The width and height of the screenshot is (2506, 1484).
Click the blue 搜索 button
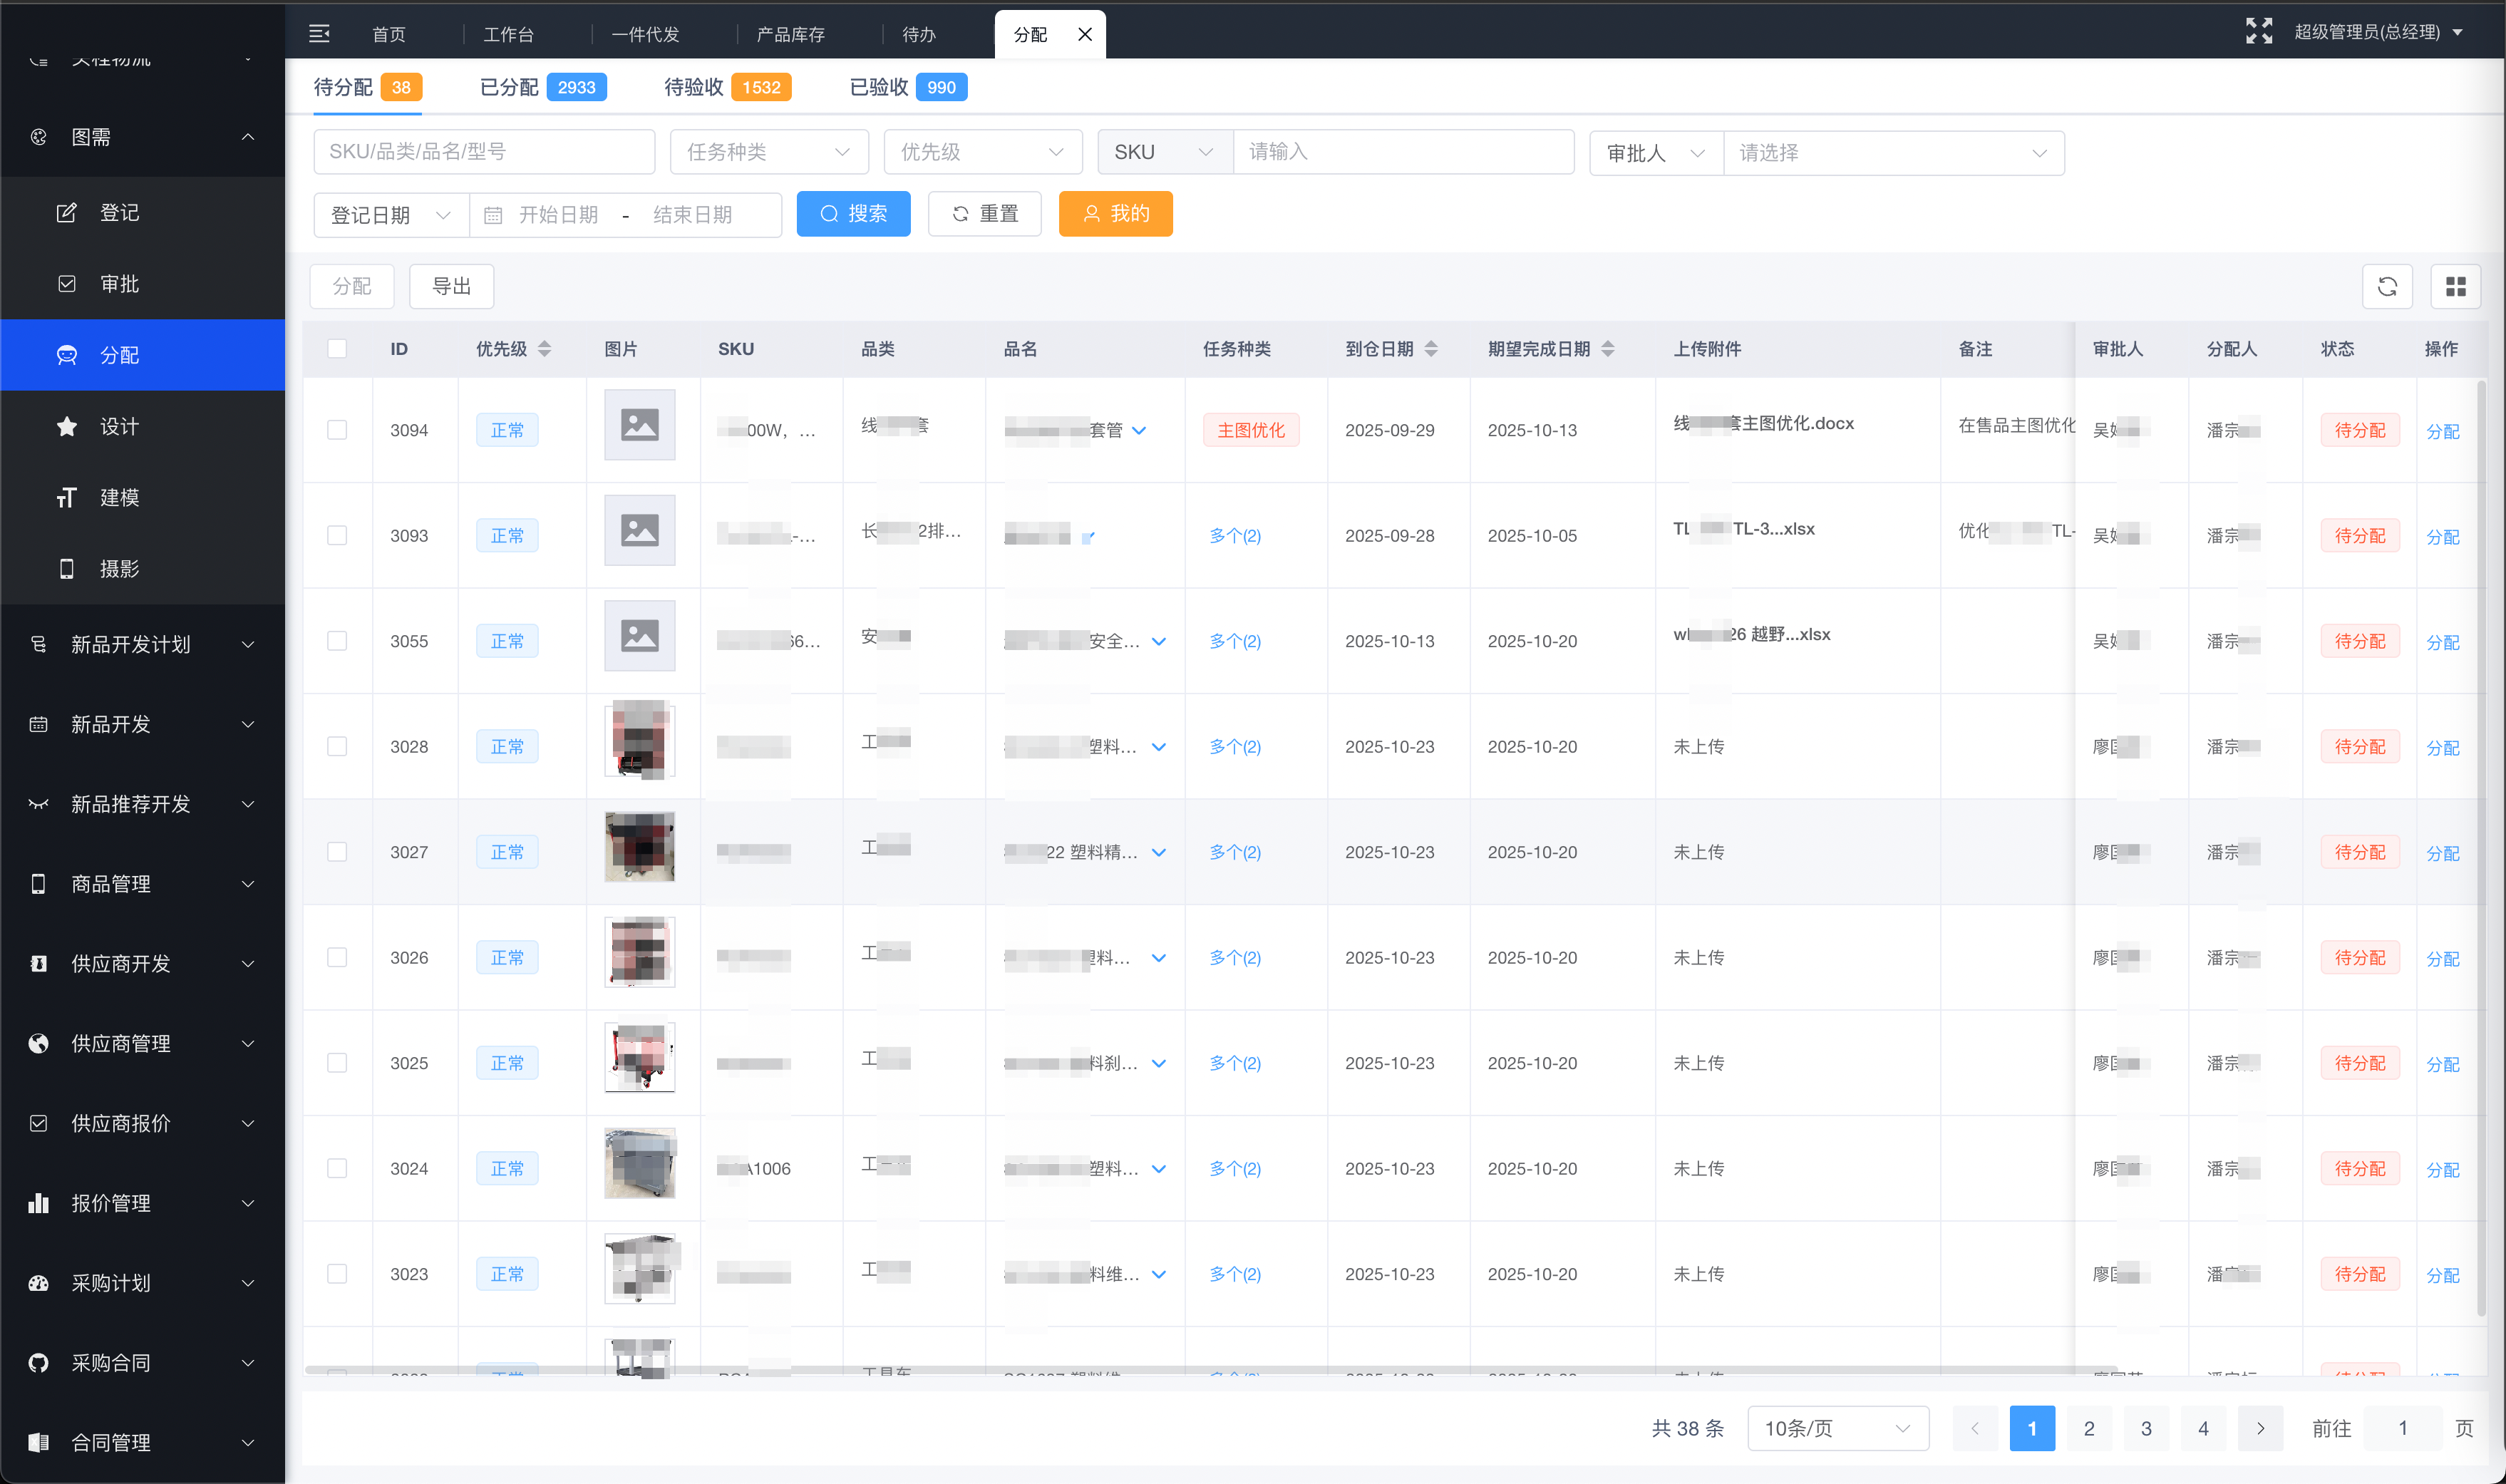coord(853,214)
